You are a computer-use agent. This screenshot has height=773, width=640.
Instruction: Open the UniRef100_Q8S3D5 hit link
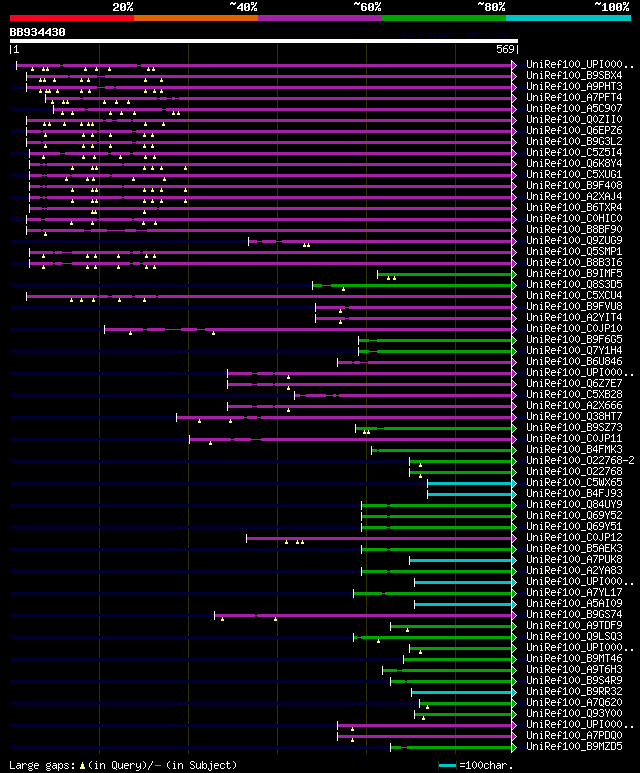pos(574,284)
